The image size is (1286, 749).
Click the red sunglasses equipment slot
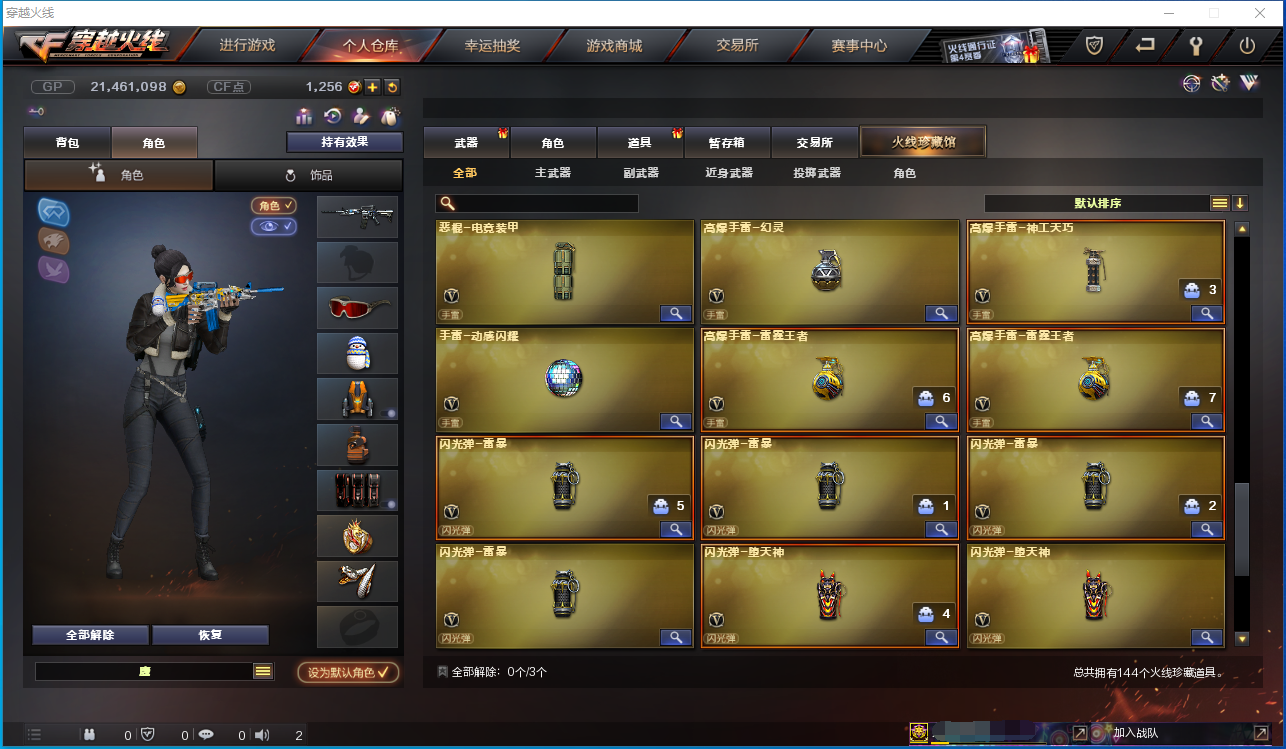357,309
